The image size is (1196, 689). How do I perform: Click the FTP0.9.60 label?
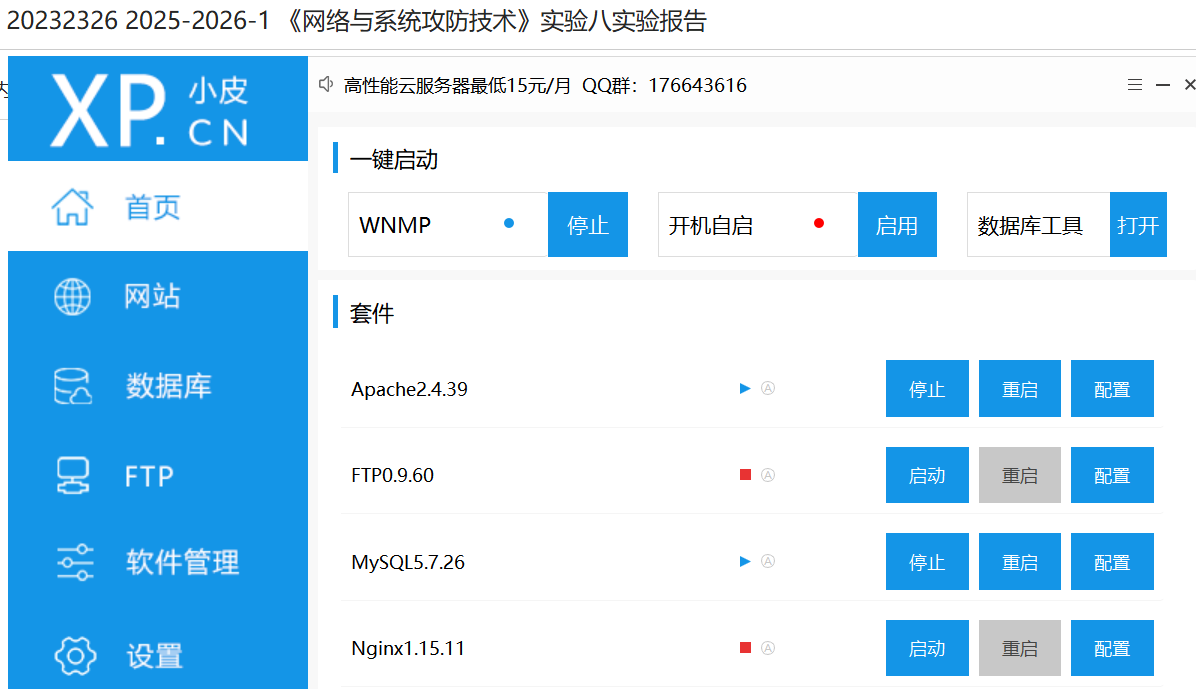(392, 475)
